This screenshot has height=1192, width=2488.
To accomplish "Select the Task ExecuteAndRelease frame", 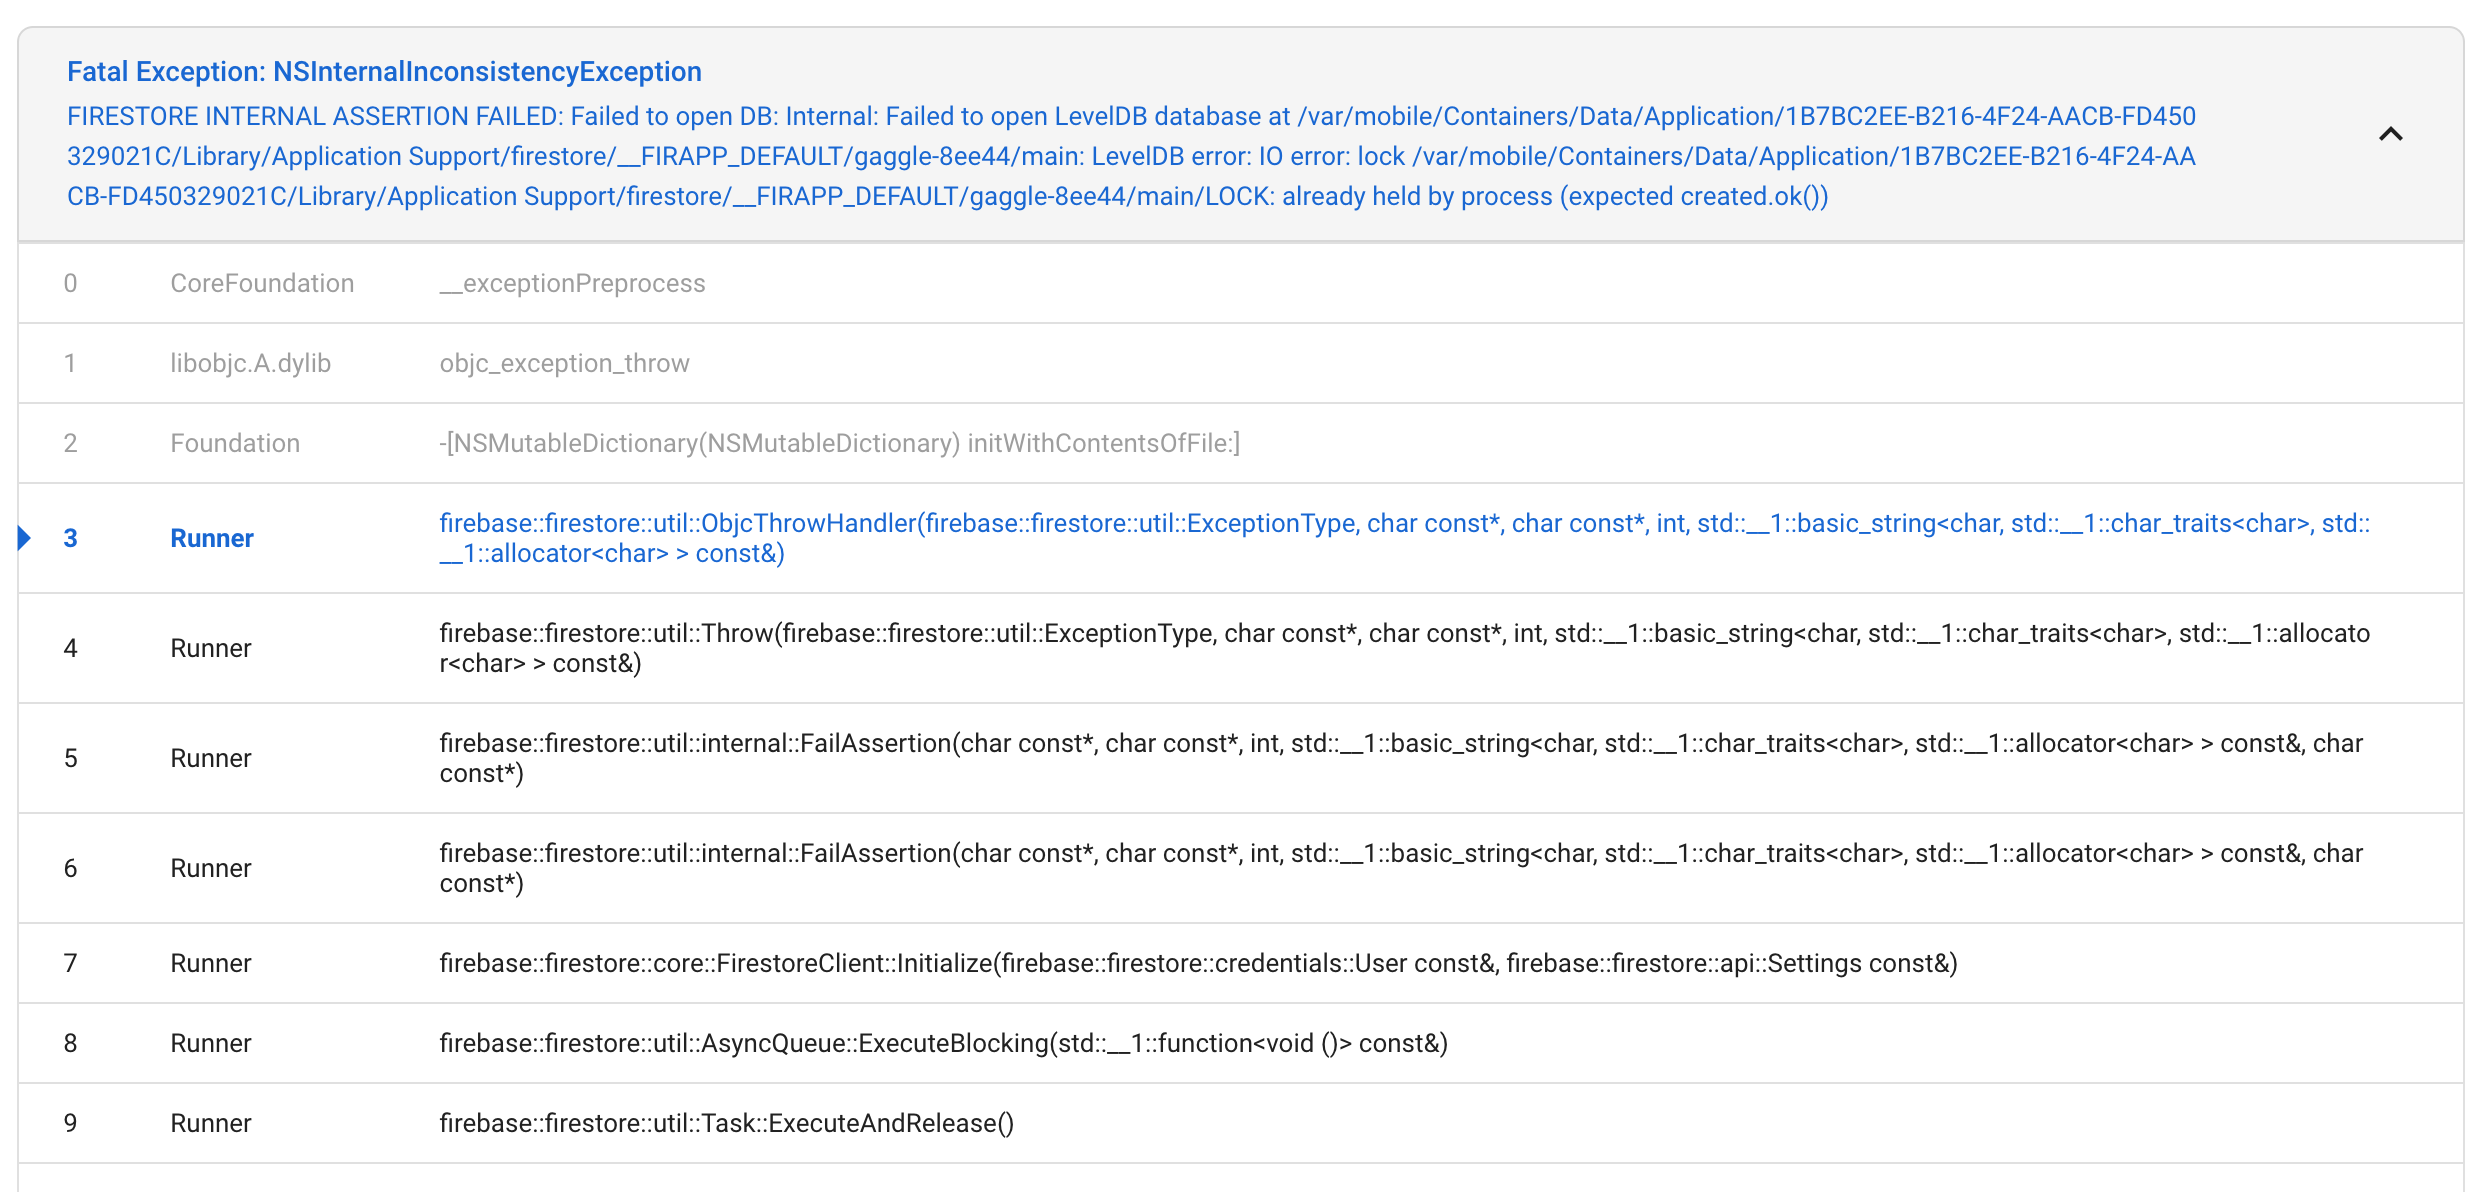I will pyautogui.click(x=728, y=1123).
